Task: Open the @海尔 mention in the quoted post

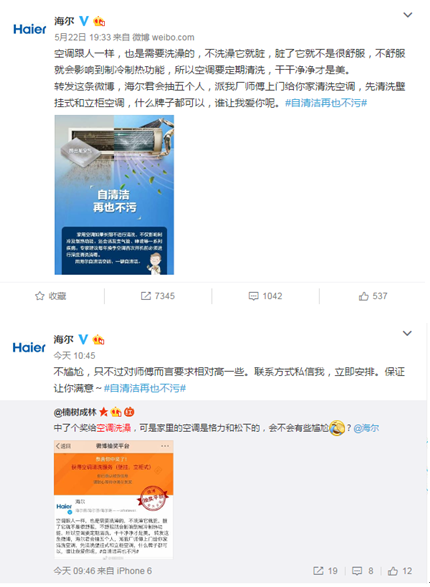Action: (366, 428)
